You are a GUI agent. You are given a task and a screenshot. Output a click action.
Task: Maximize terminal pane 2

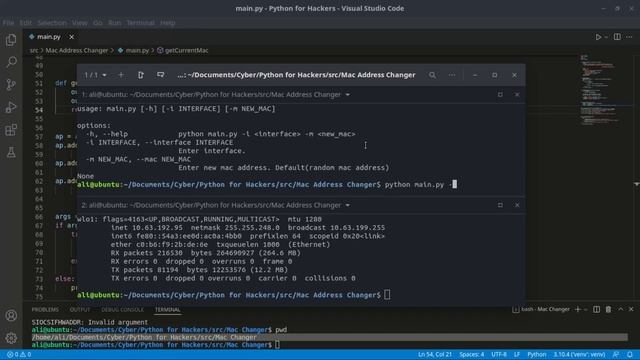coord(500,205)
